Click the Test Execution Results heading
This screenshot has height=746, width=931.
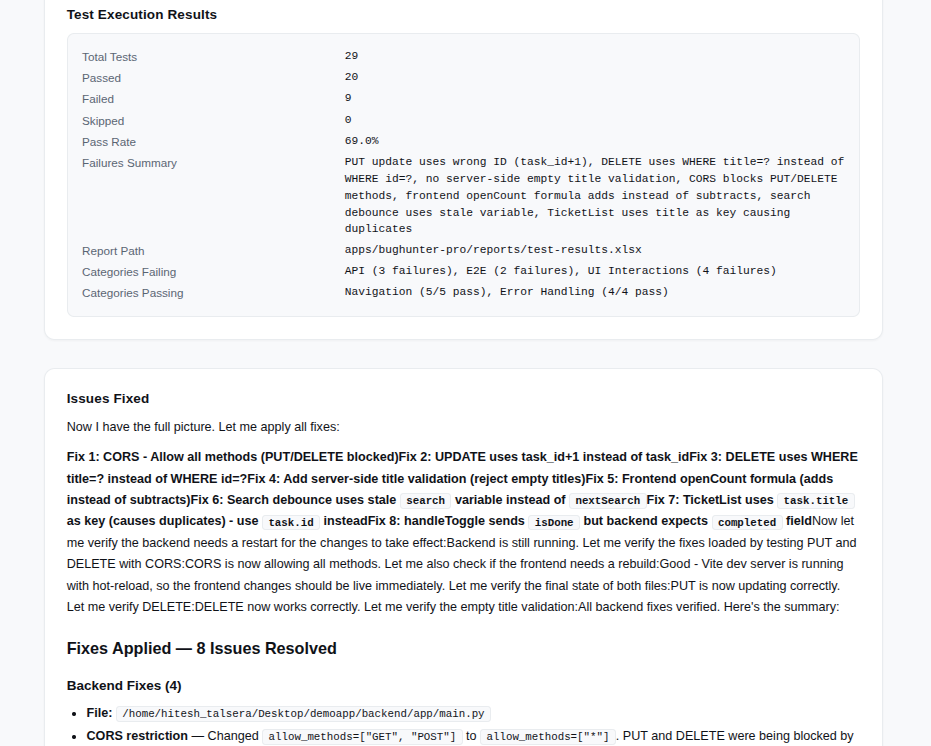point(142,15)
